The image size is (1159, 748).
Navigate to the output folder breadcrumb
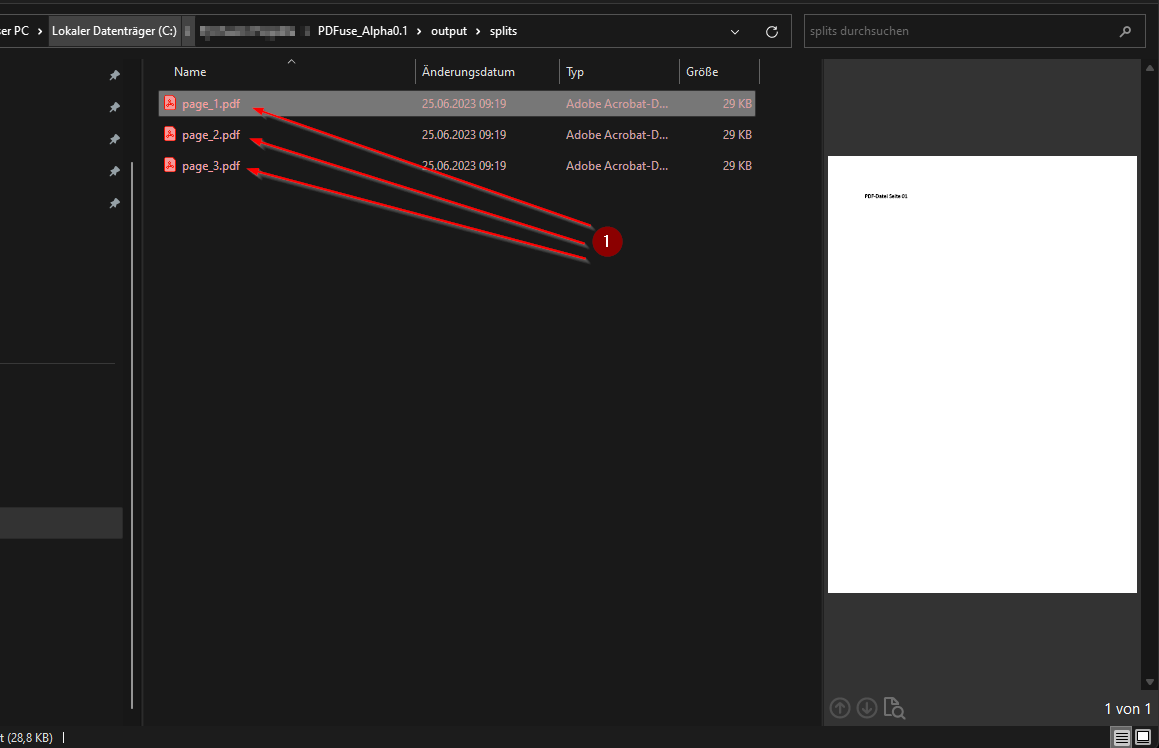[449, 31]
